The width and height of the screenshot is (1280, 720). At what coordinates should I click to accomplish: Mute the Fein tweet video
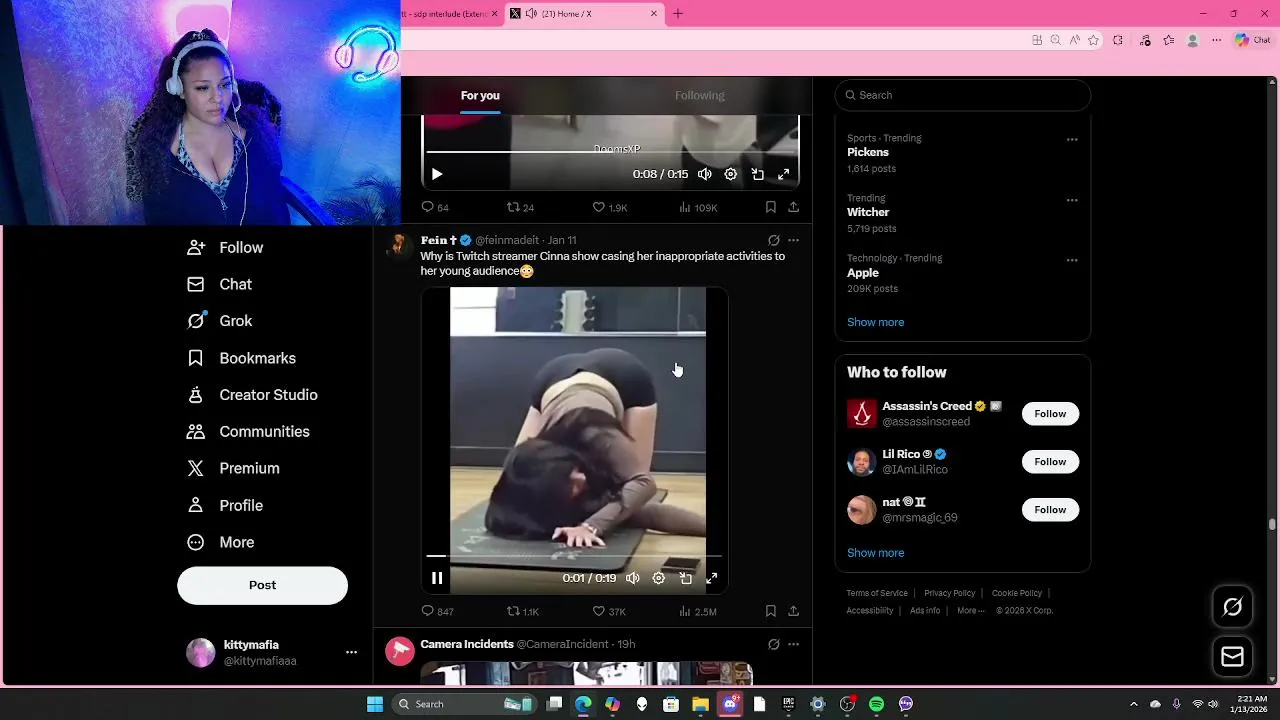633,578
